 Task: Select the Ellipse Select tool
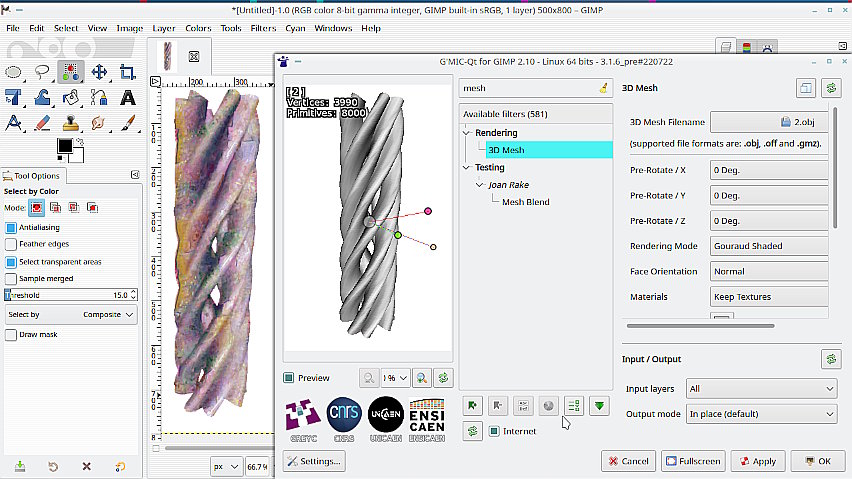tap(14, 72)
